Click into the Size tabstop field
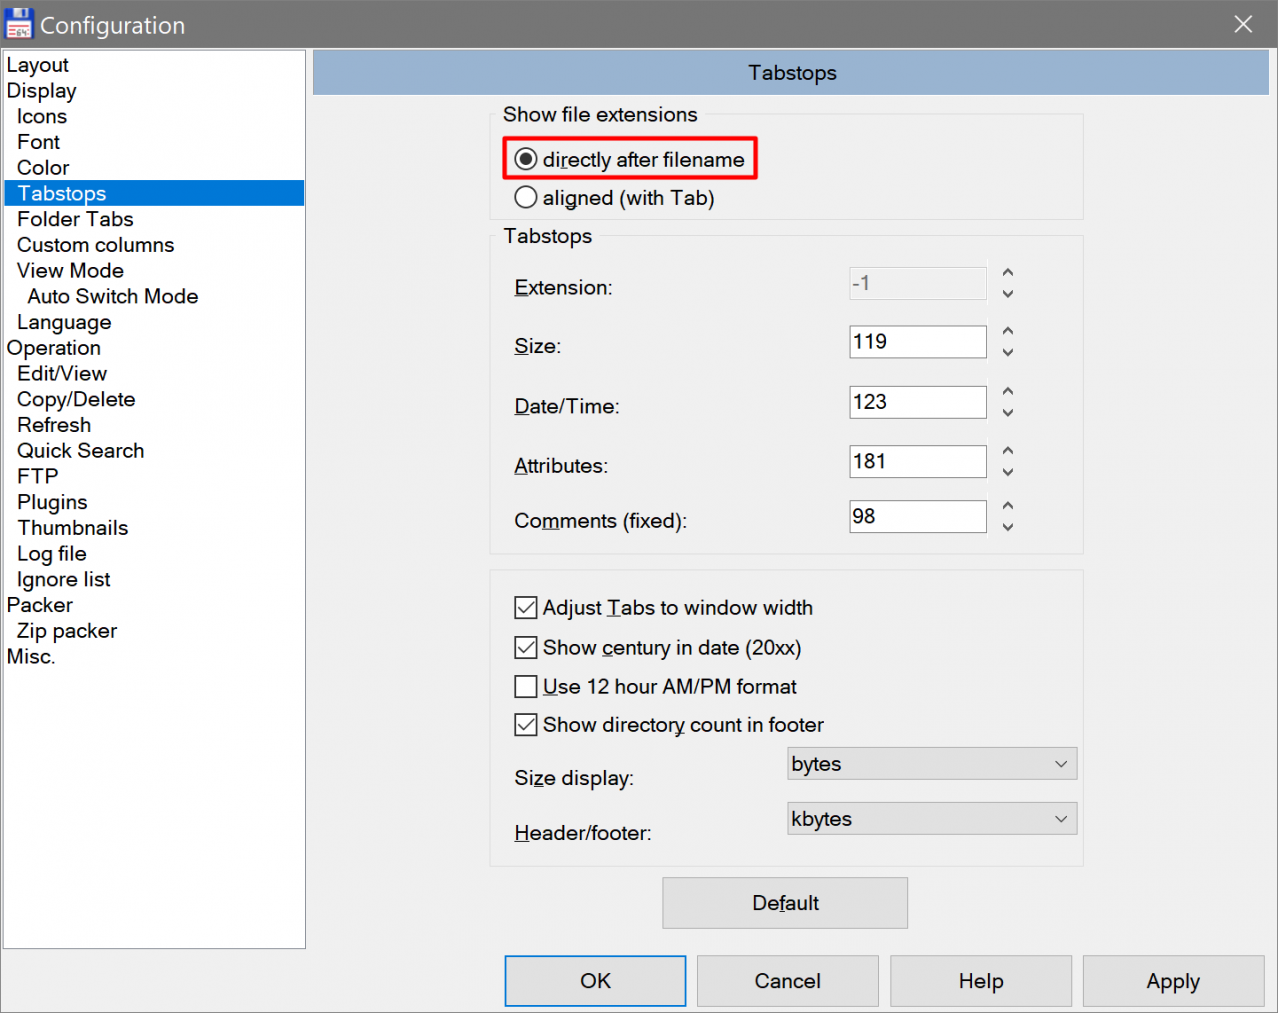This screenshot has width=1278, height=1013. 917,342
